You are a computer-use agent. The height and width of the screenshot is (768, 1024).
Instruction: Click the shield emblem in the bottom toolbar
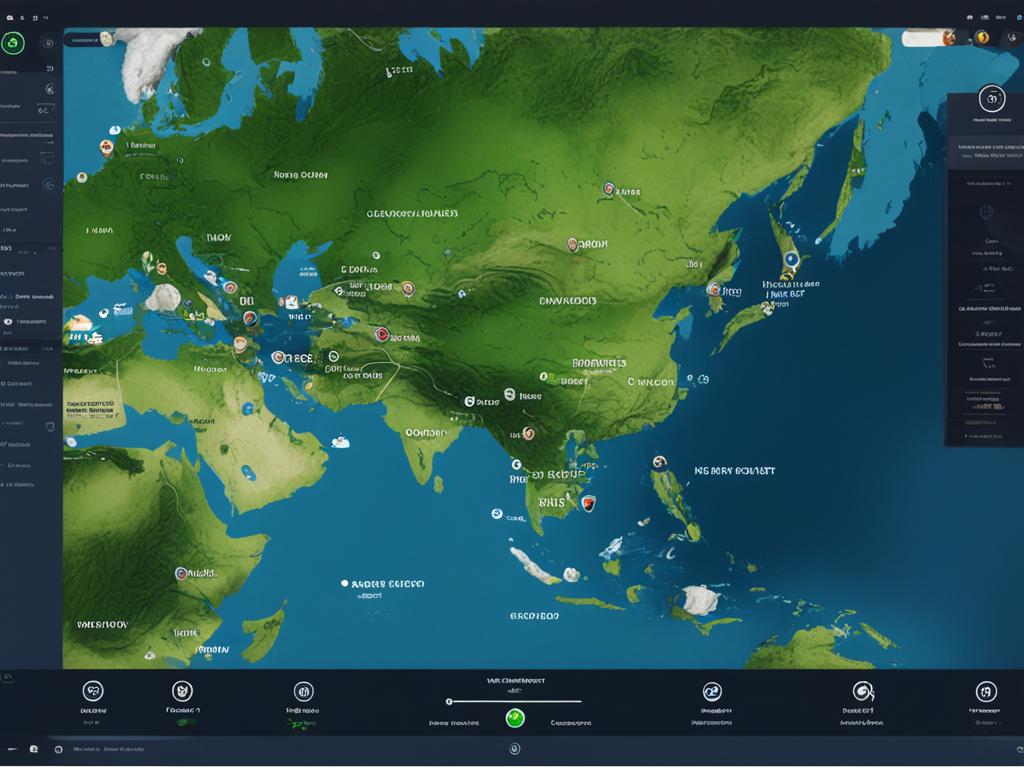[x=181, y=692]
